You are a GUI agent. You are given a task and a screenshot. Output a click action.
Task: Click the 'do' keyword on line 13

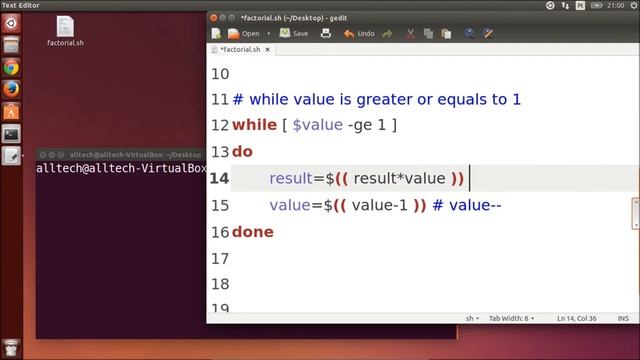tap(242, 152)
